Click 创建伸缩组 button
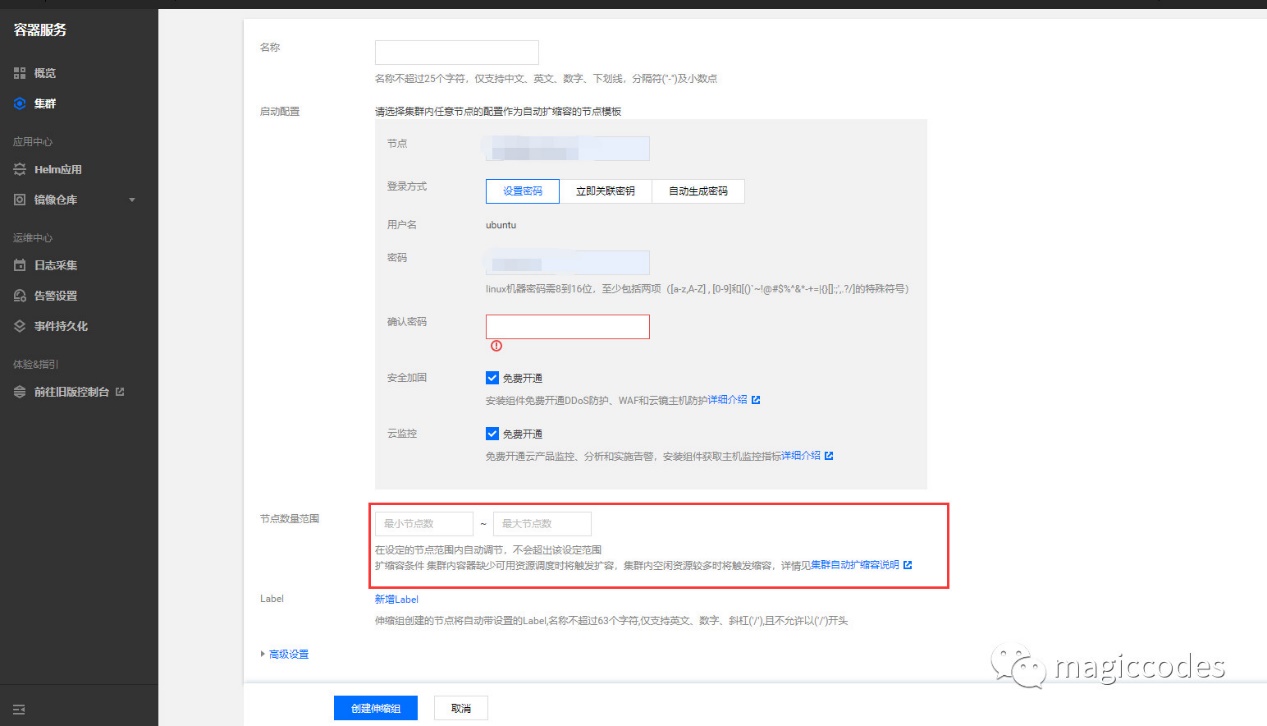The image size is (1267, 726). click(375, 708)
